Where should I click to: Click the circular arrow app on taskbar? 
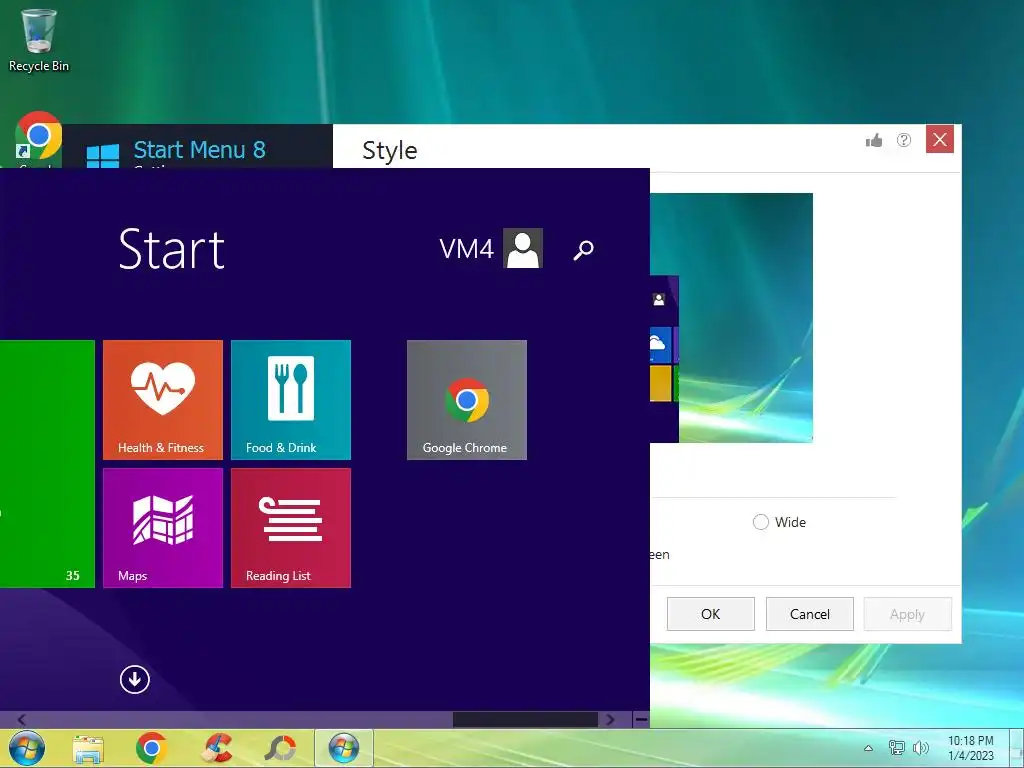coord(280,748)
